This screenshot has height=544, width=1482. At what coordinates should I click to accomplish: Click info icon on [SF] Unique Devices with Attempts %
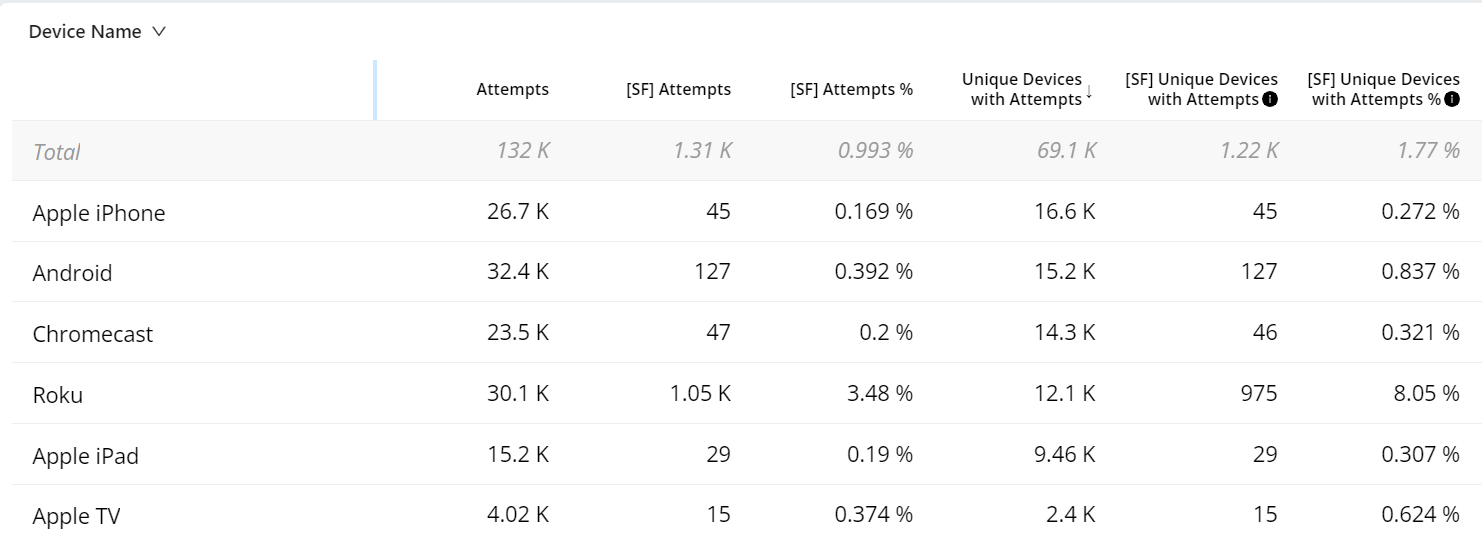click(x=1452, y=99)
